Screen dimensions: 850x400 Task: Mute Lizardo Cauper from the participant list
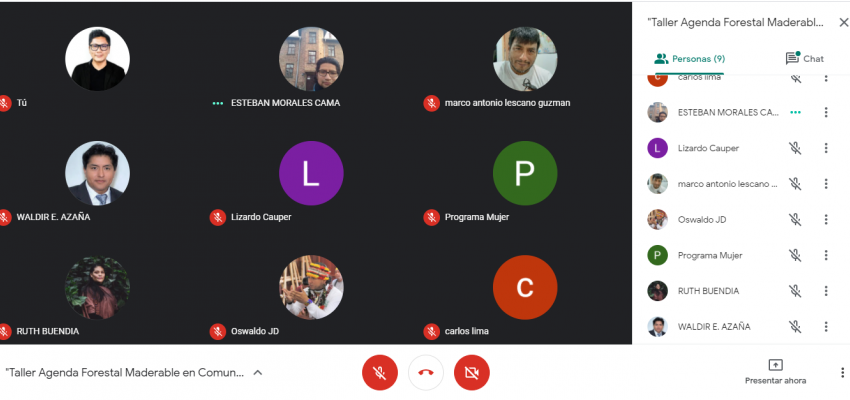(795, 148)
